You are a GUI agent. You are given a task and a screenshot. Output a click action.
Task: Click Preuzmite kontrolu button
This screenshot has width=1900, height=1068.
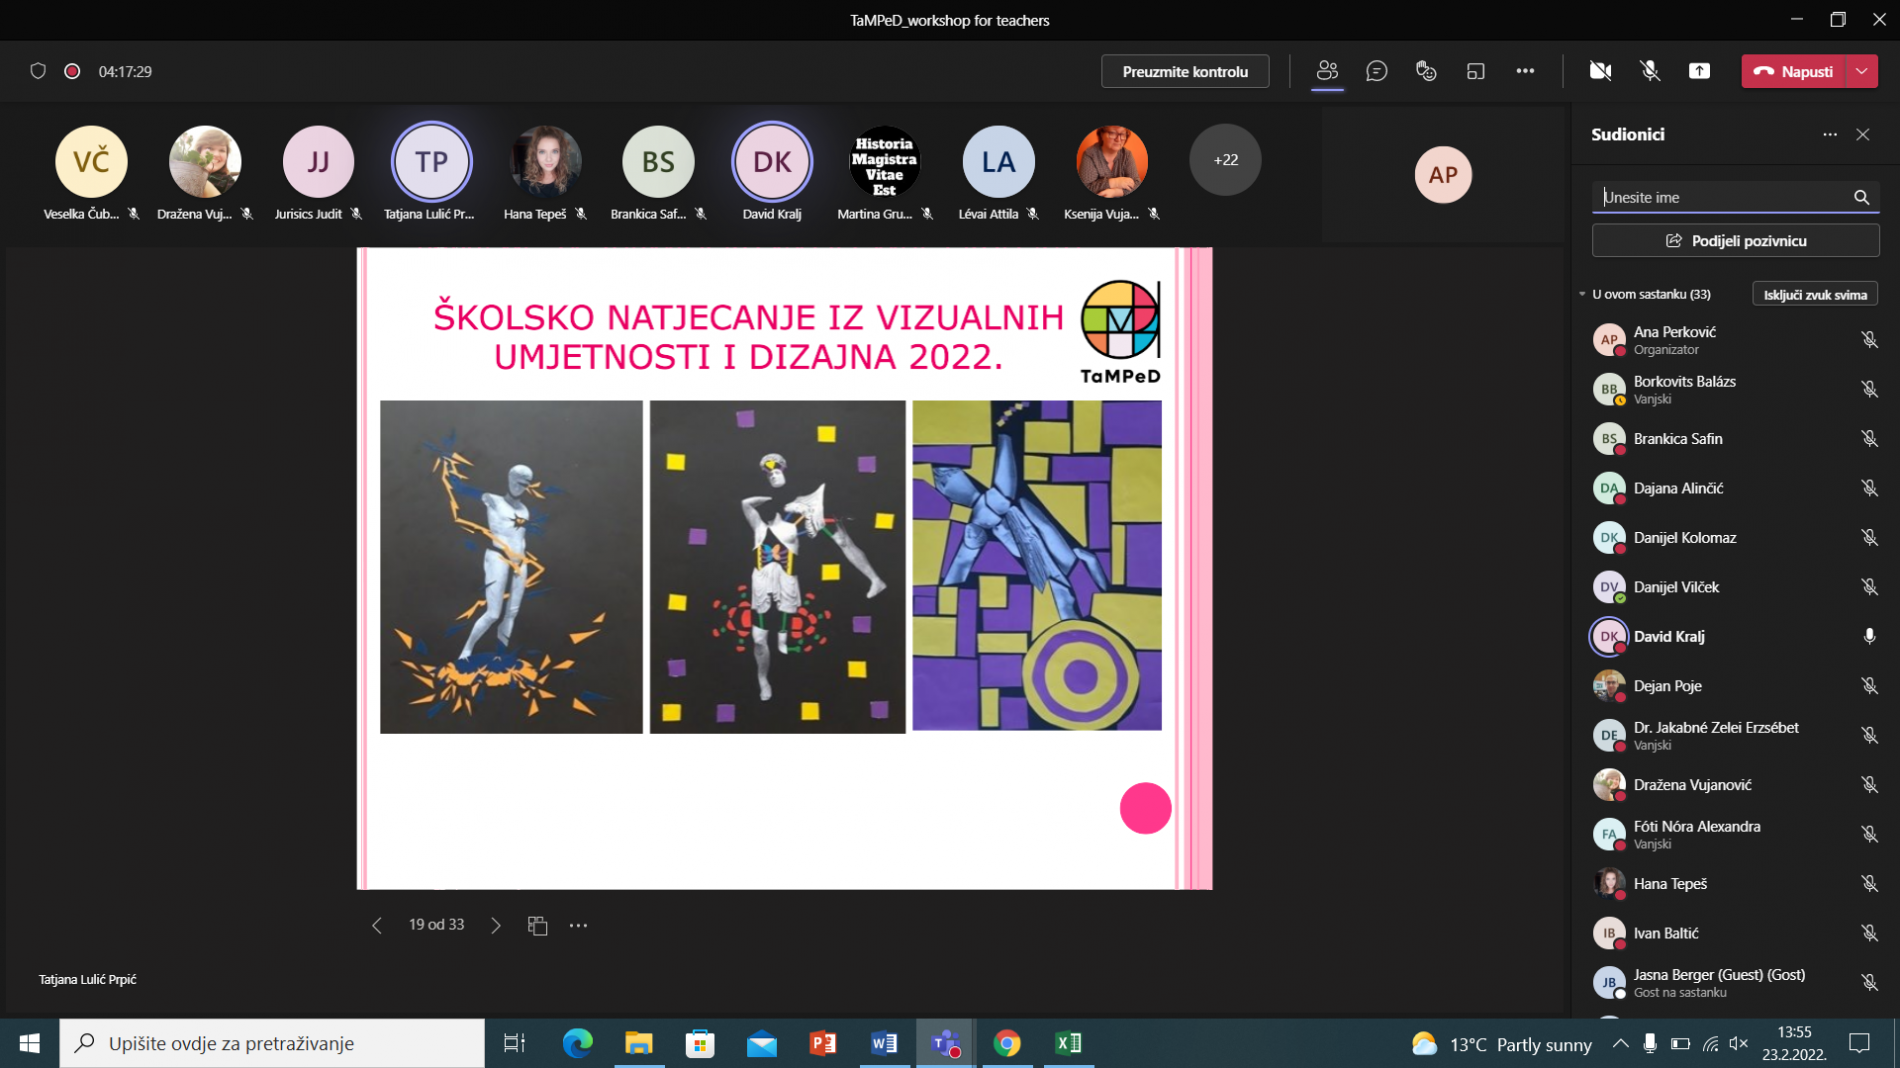[1185, 71]
